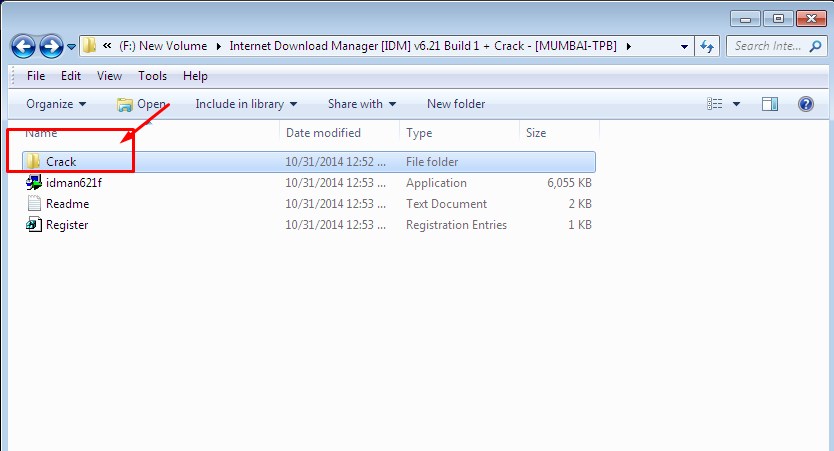Create a New folder
834x451 pixels.
pos(456,104)
